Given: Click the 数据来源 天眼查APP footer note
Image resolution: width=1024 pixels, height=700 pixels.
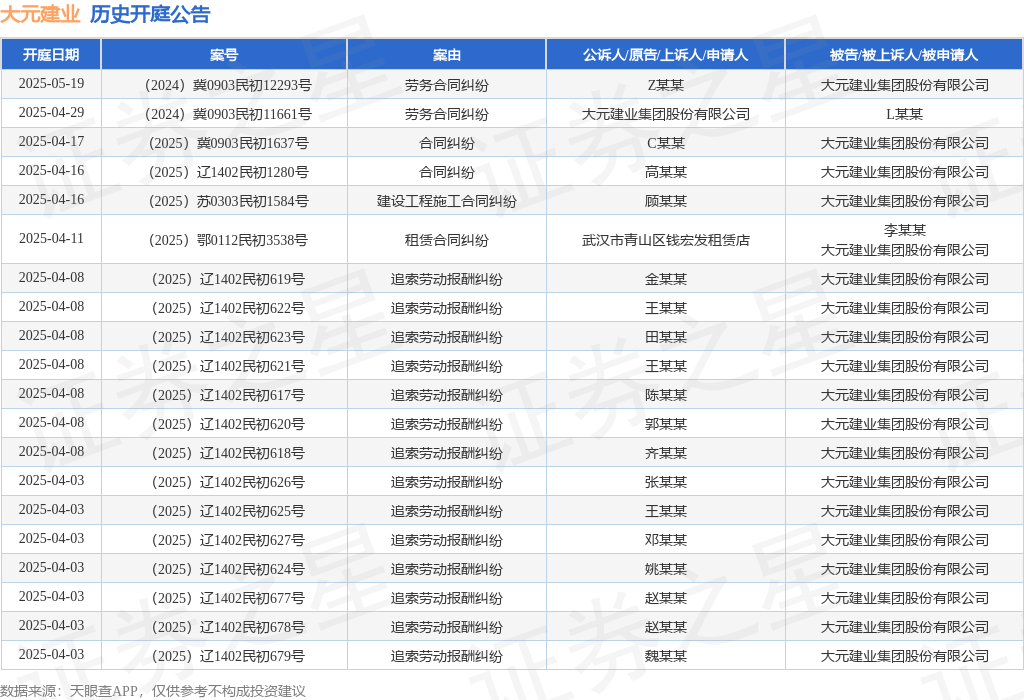Looking at the screenshot, I should pyautogui.click(x=153, y=691).
